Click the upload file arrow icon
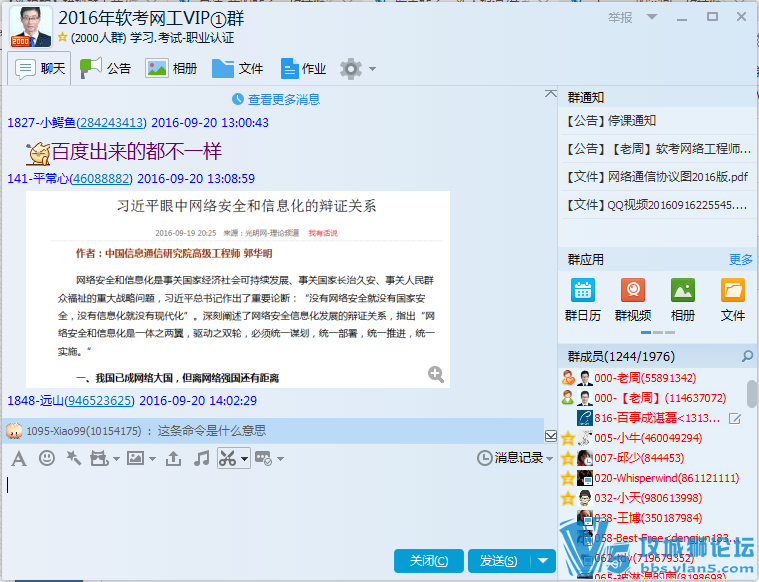 point(174,458)
